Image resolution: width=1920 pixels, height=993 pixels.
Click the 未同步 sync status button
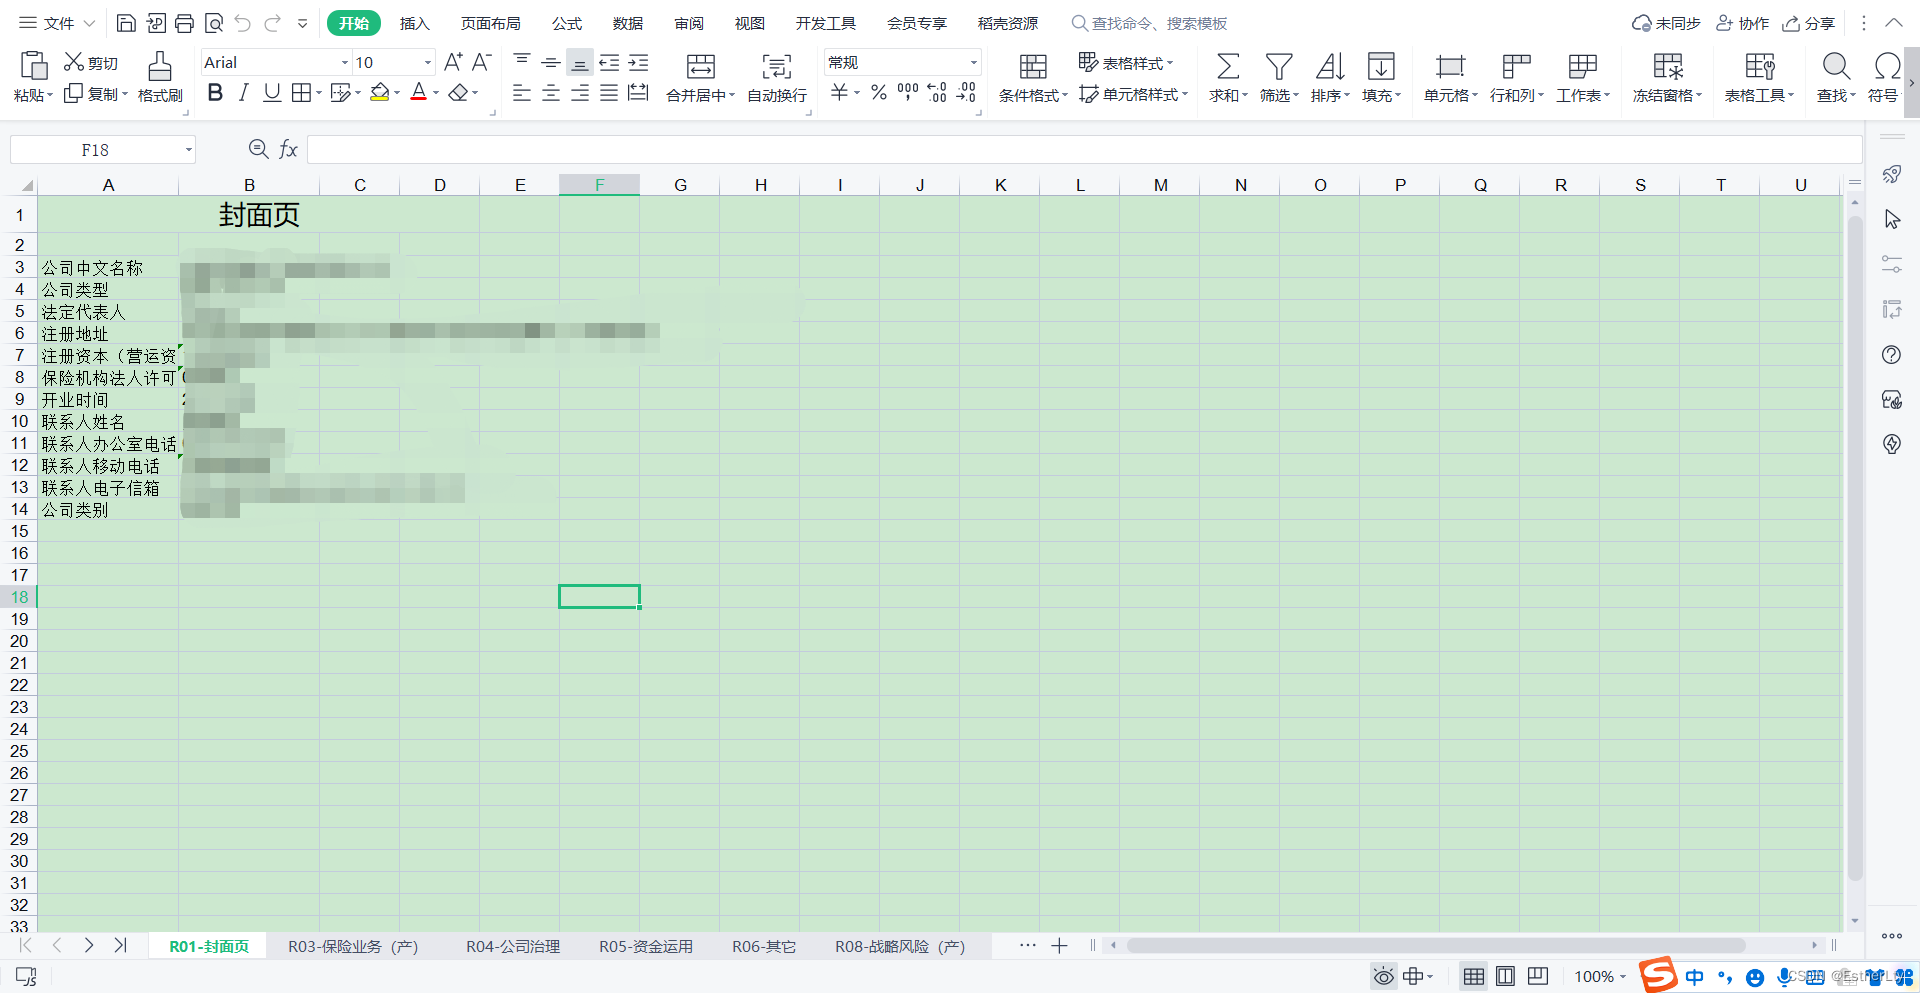point(1665,23)
